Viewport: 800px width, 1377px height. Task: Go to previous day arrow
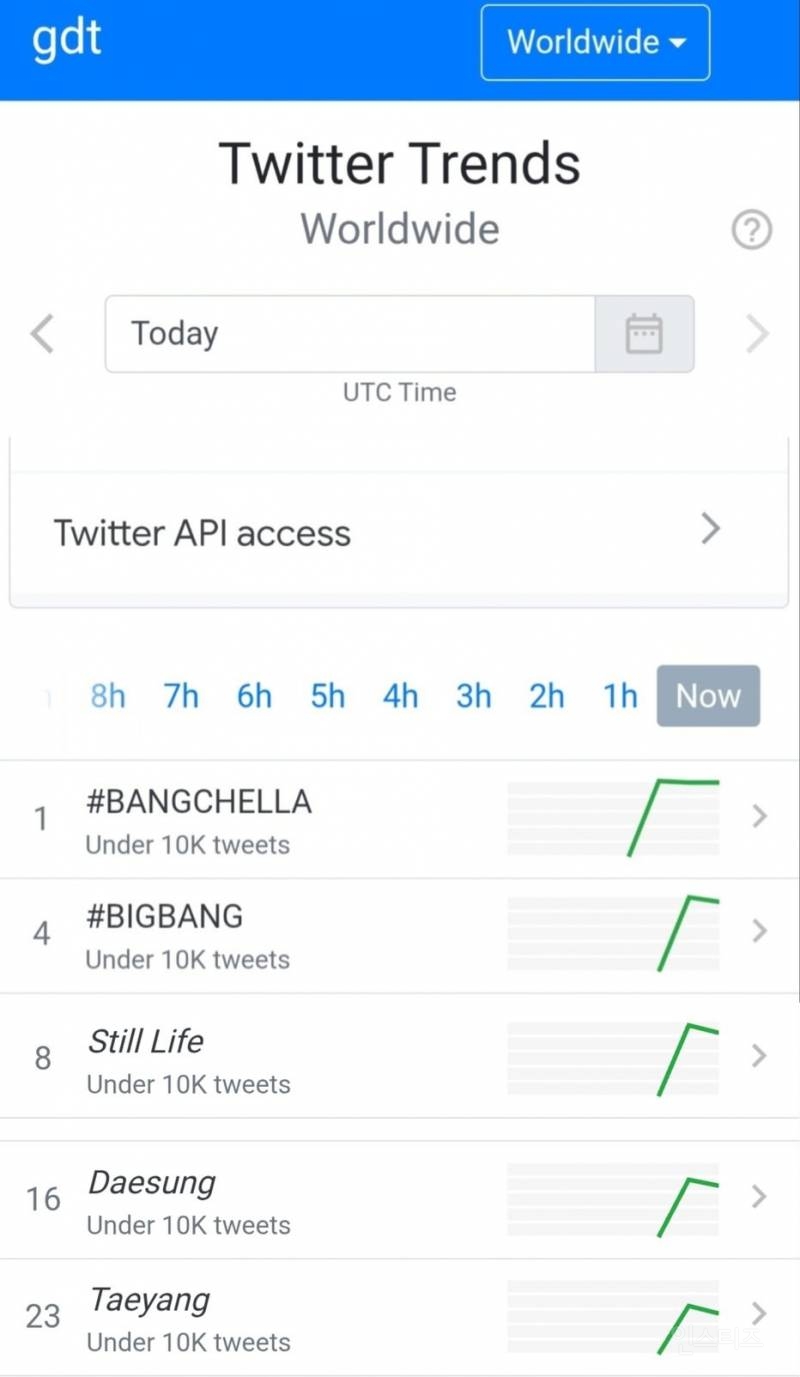point(42,334)
